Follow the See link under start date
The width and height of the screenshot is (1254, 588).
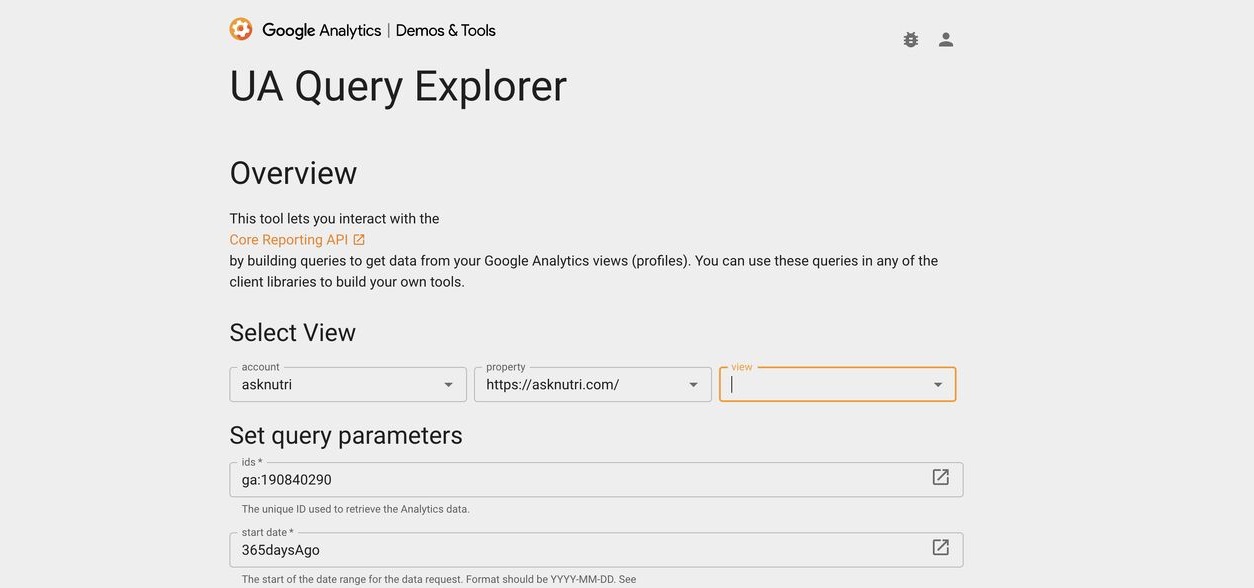(x=628, y=577)
